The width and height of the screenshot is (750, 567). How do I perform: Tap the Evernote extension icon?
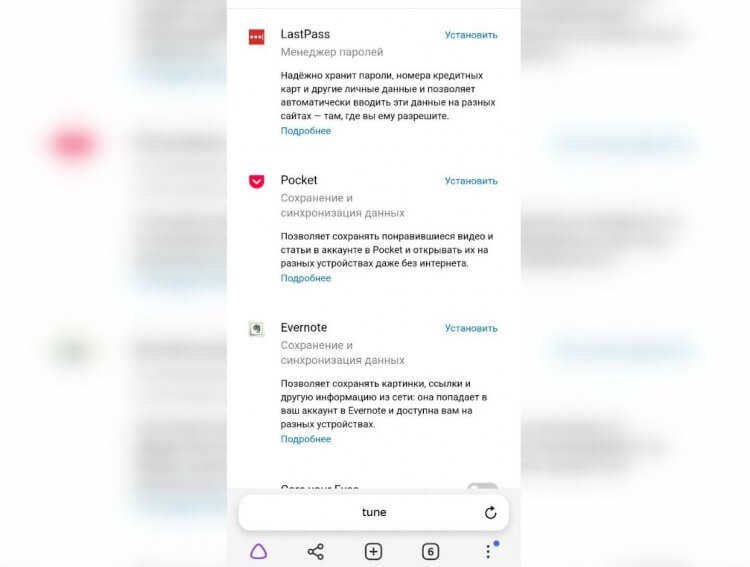[256, 329]
